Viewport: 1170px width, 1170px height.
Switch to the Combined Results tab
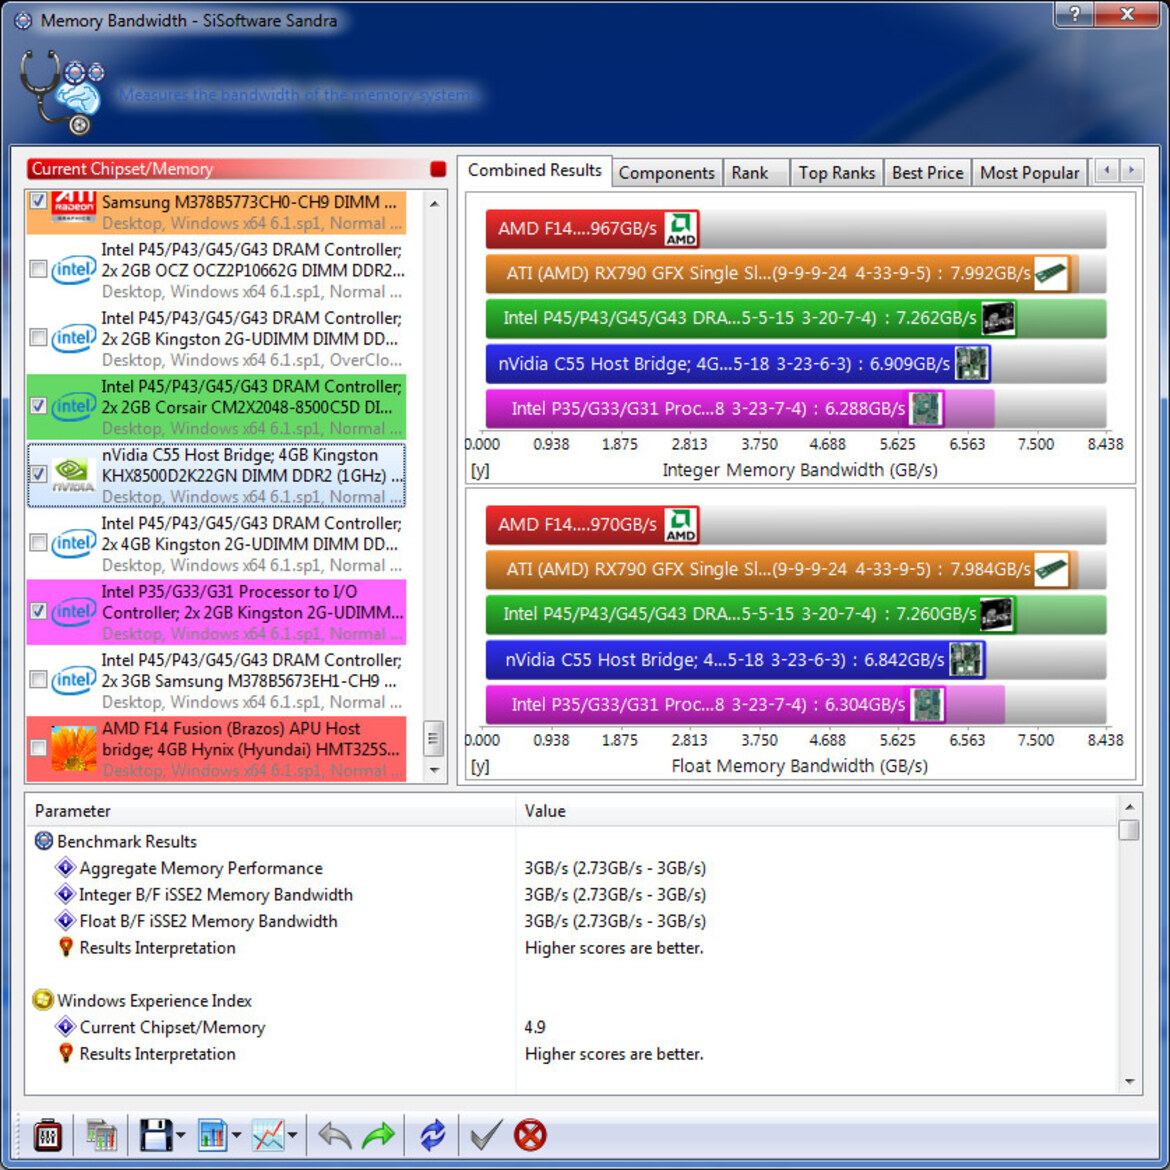tap(534, 170)
